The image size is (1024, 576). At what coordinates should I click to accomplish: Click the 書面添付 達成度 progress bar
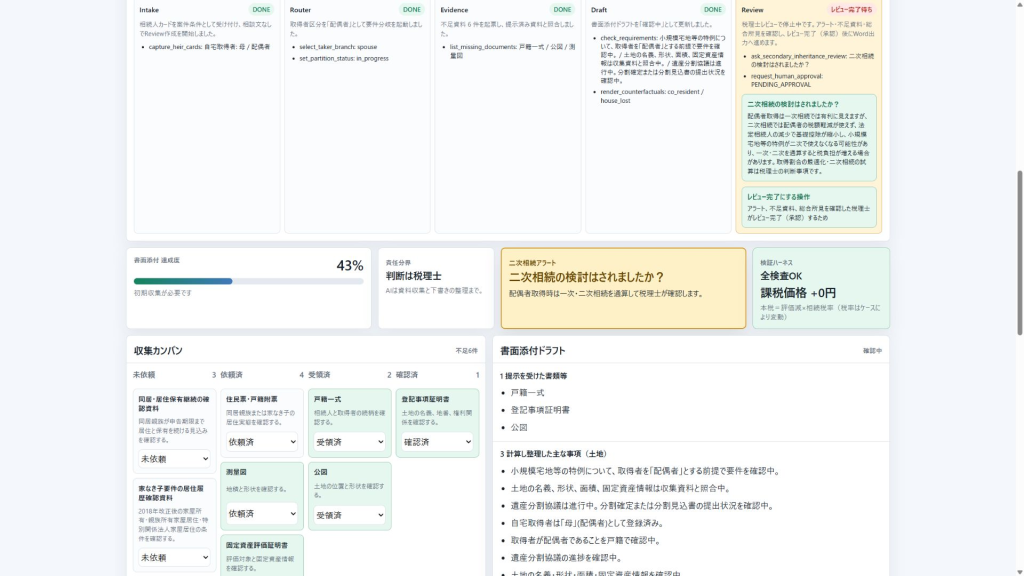coord(248,281)
